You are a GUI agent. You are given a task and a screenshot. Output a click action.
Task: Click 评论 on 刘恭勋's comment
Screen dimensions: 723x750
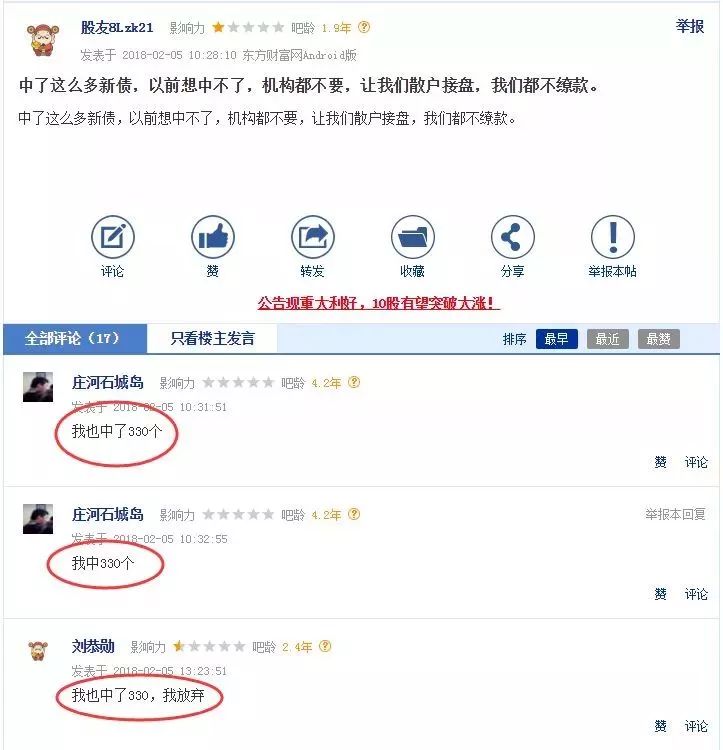coord(696,726)
